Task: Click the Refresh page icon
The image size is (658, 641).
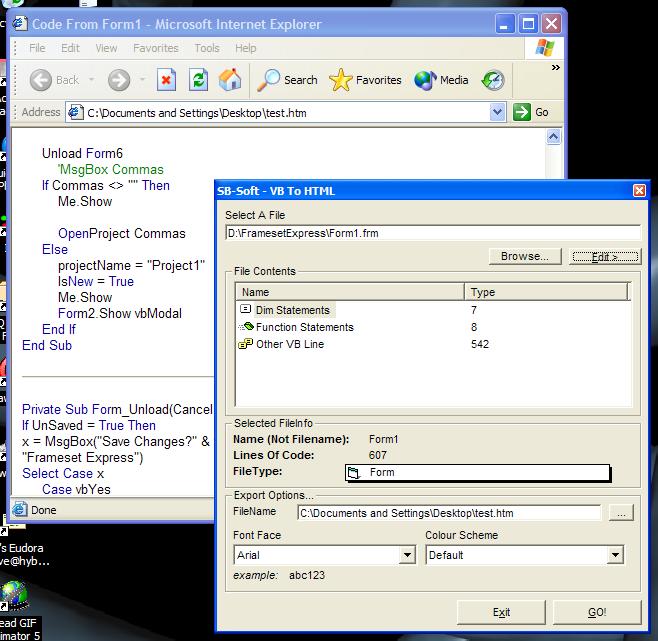Action: 199,80
